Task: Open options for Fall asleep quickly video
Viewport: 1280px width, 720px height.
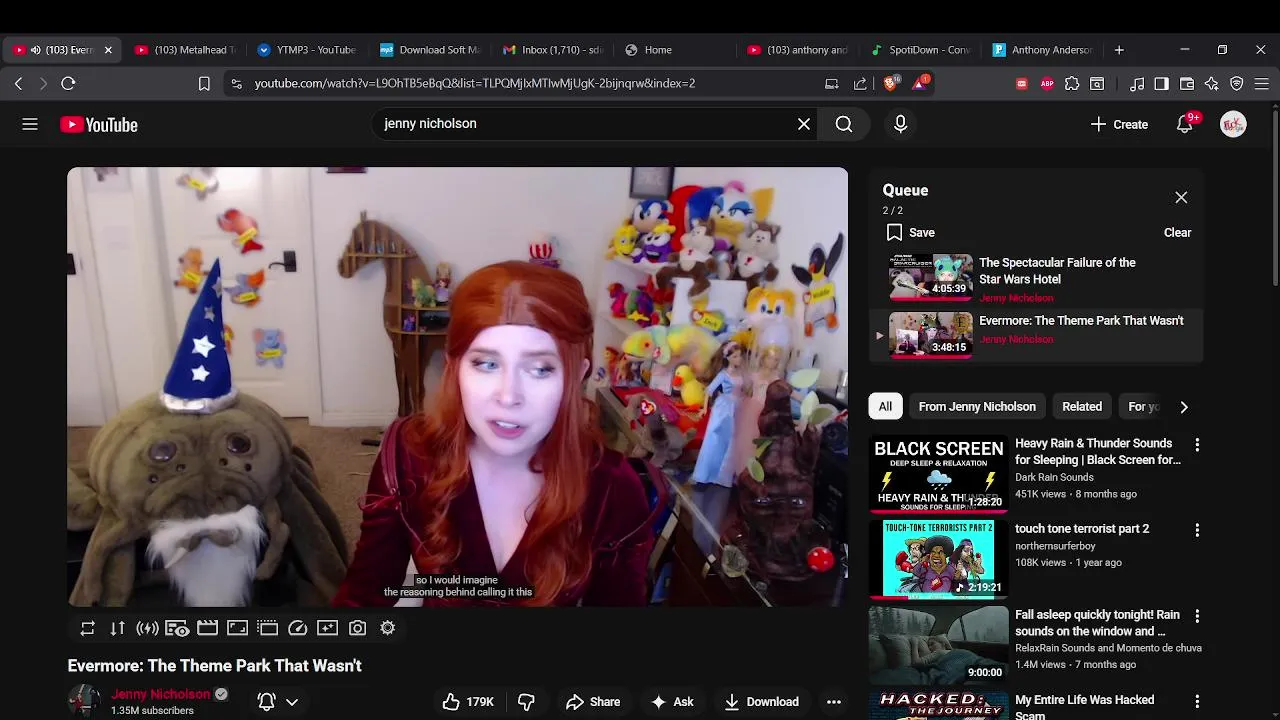Action: point(1197,616)
